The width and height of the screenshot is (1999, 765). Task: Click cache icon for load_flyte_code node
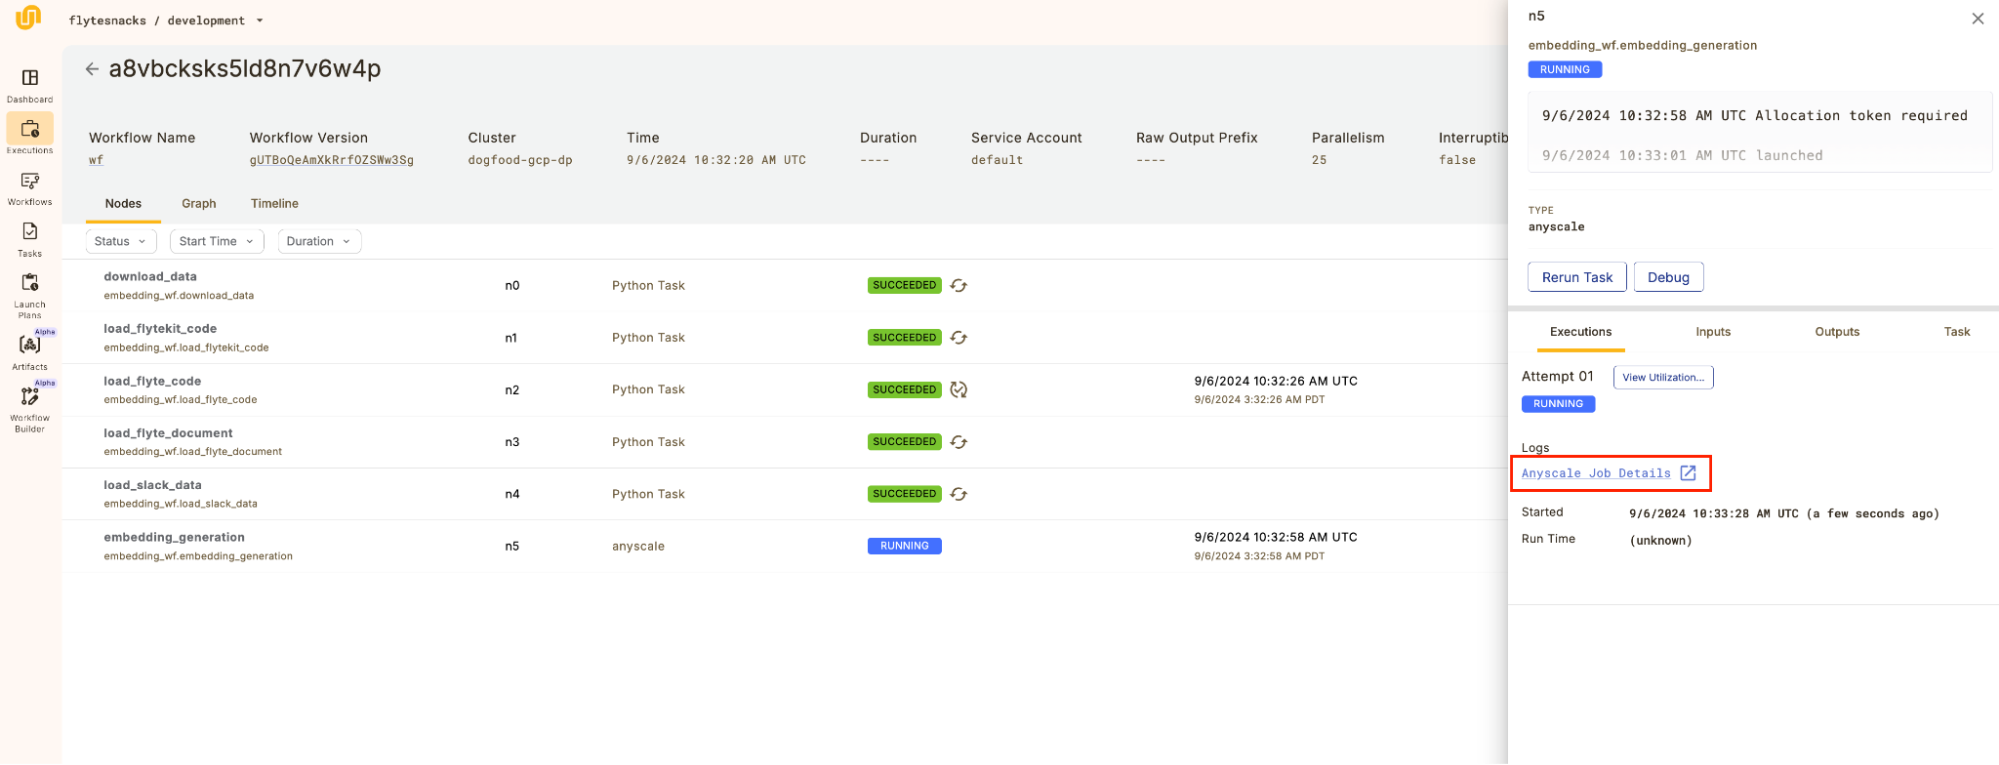tap(959, 390)
